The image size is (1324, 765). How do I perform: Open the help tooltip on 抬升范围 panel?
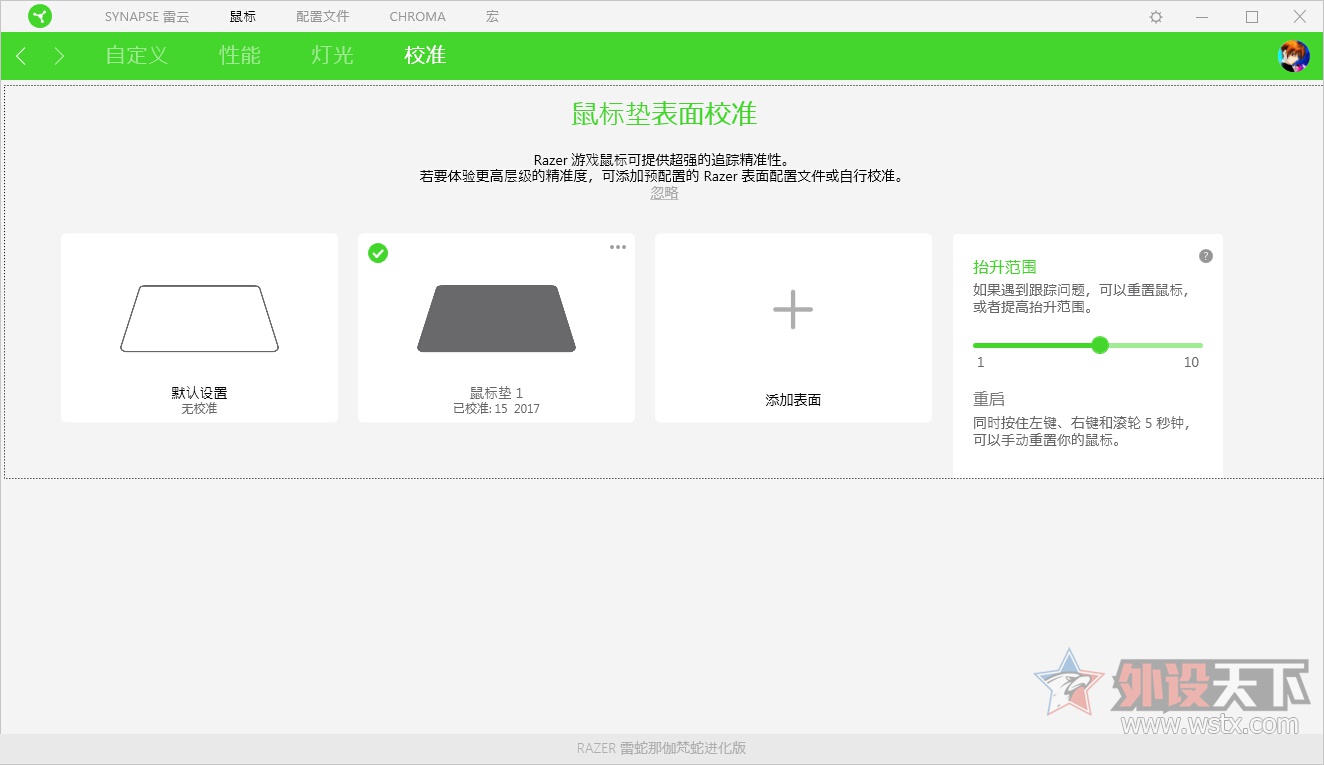(x=1205, y=255)
